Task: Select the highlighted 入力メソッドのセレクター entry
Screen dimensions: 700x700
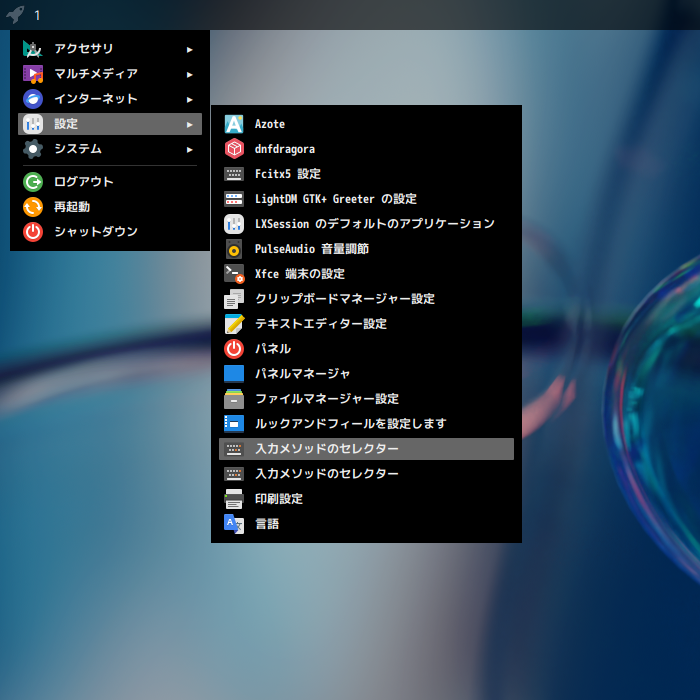Action: tap(366, 449)
